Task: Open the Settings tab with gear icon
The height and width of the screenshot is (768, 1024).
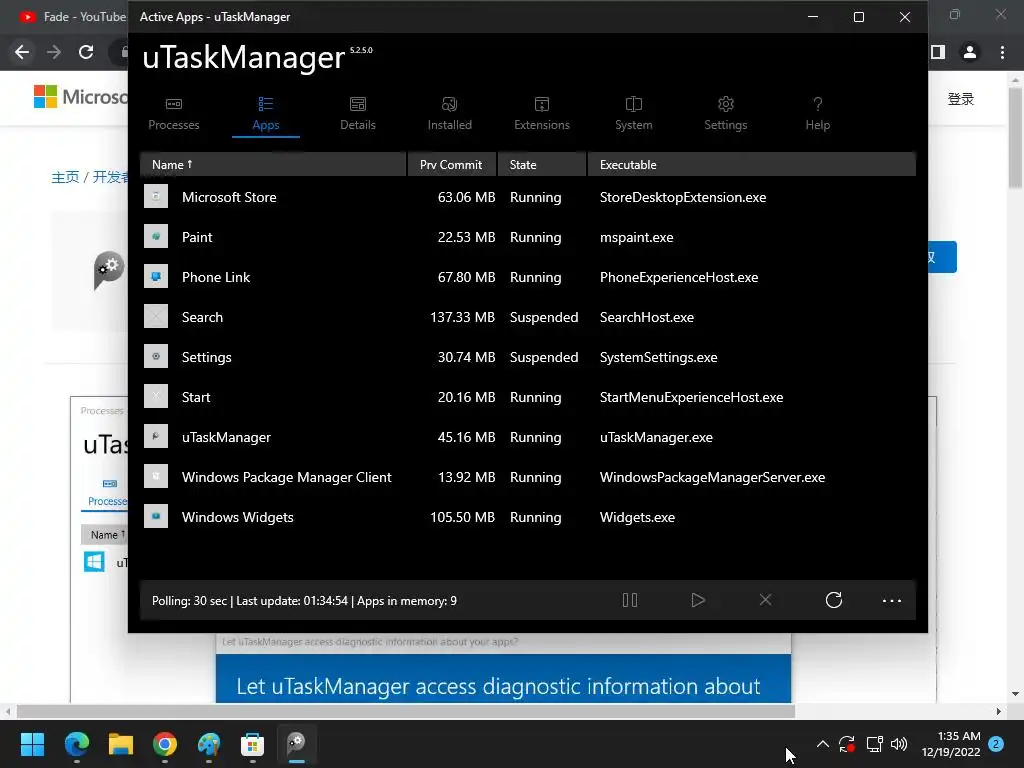Action: 726,114
